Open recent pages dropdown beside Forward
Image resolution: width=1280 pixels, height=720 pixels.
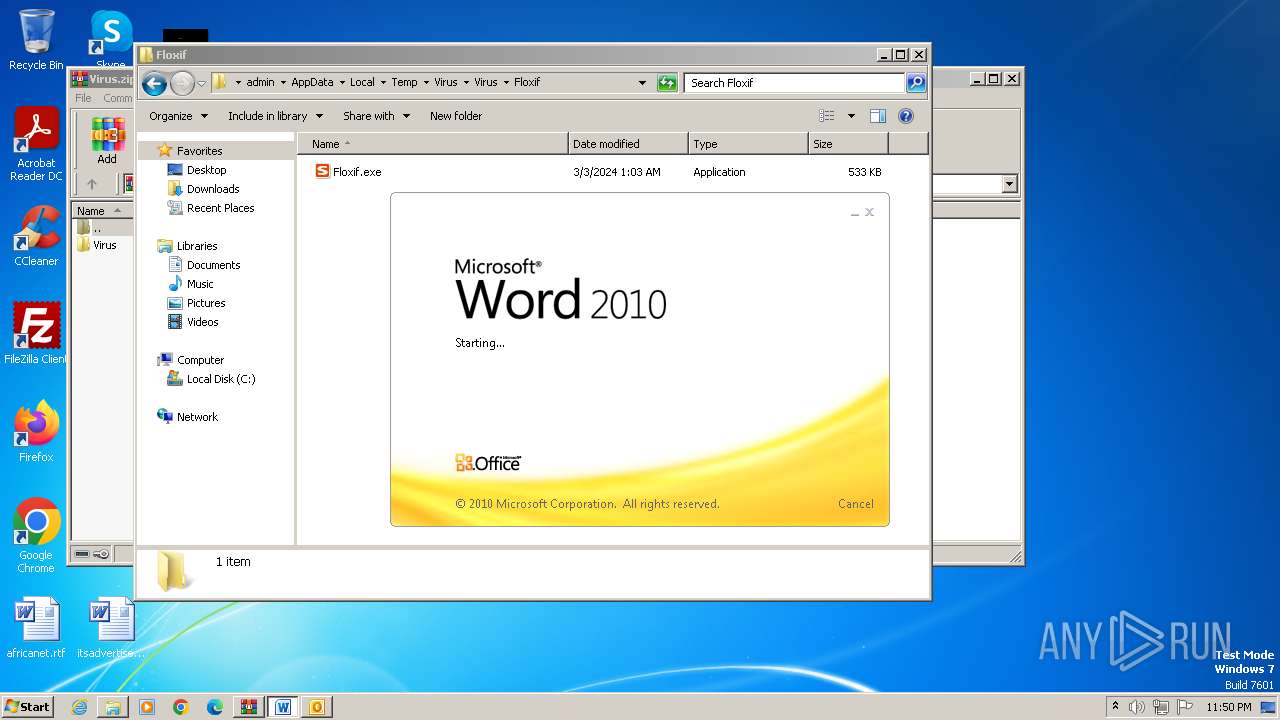click(202, 83)
